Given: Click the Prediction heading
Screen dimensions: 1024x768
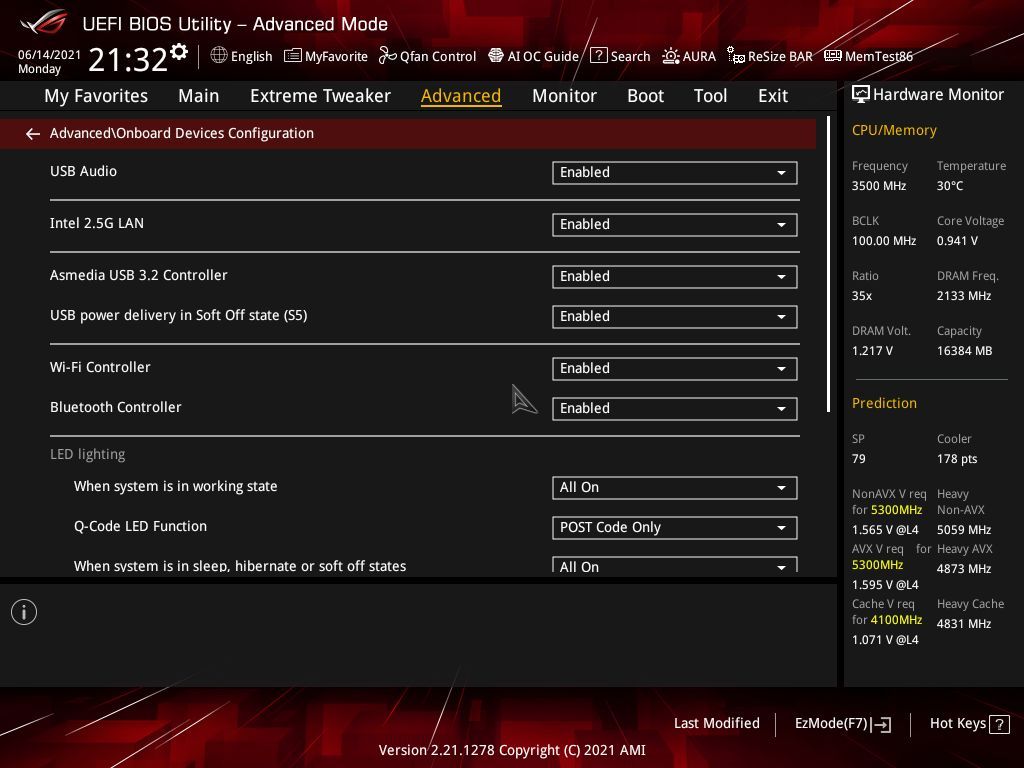Looking at the screenshot, I should tap(884, 403).
